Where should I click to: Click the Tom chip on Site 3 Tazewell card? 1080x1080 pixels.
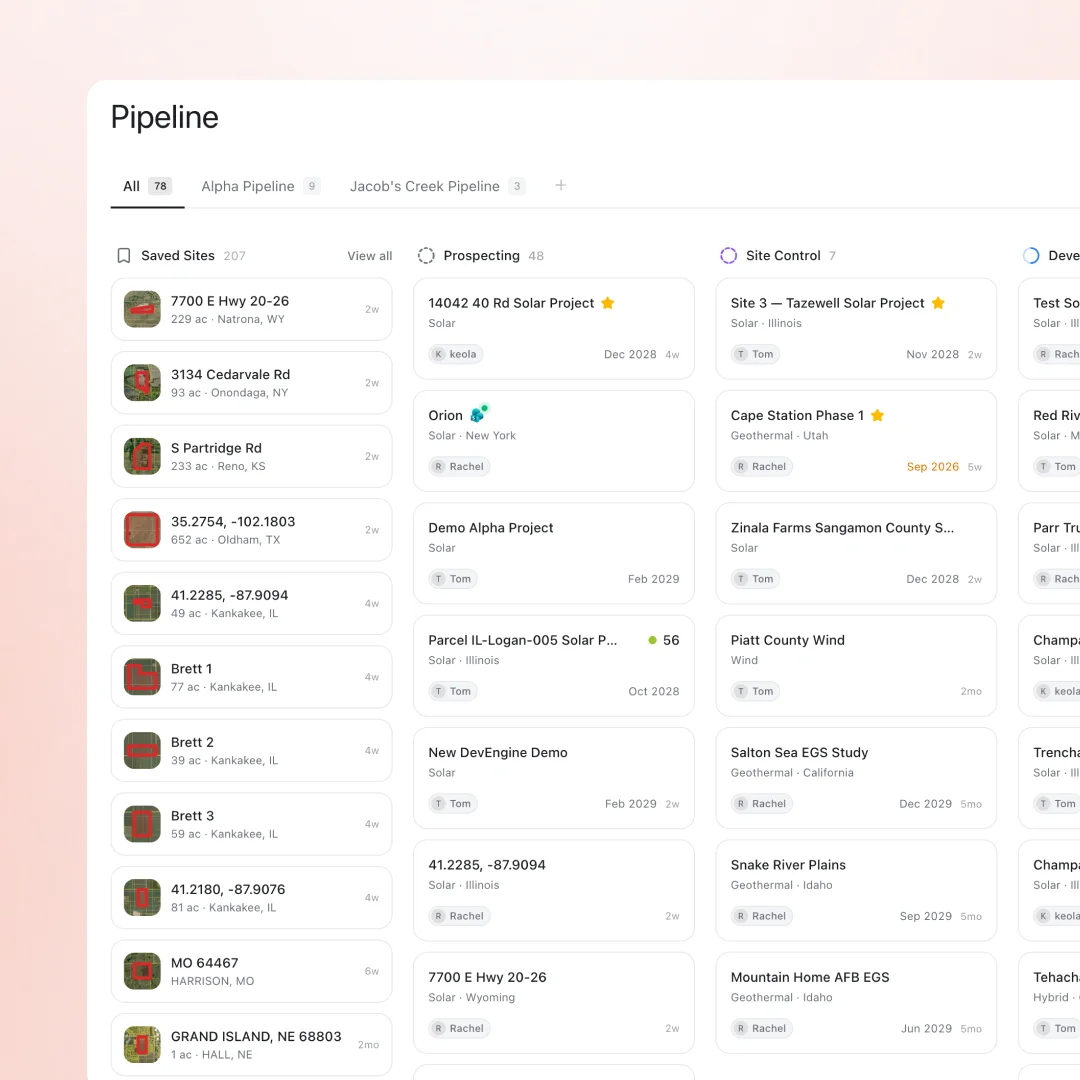(756, 354)
